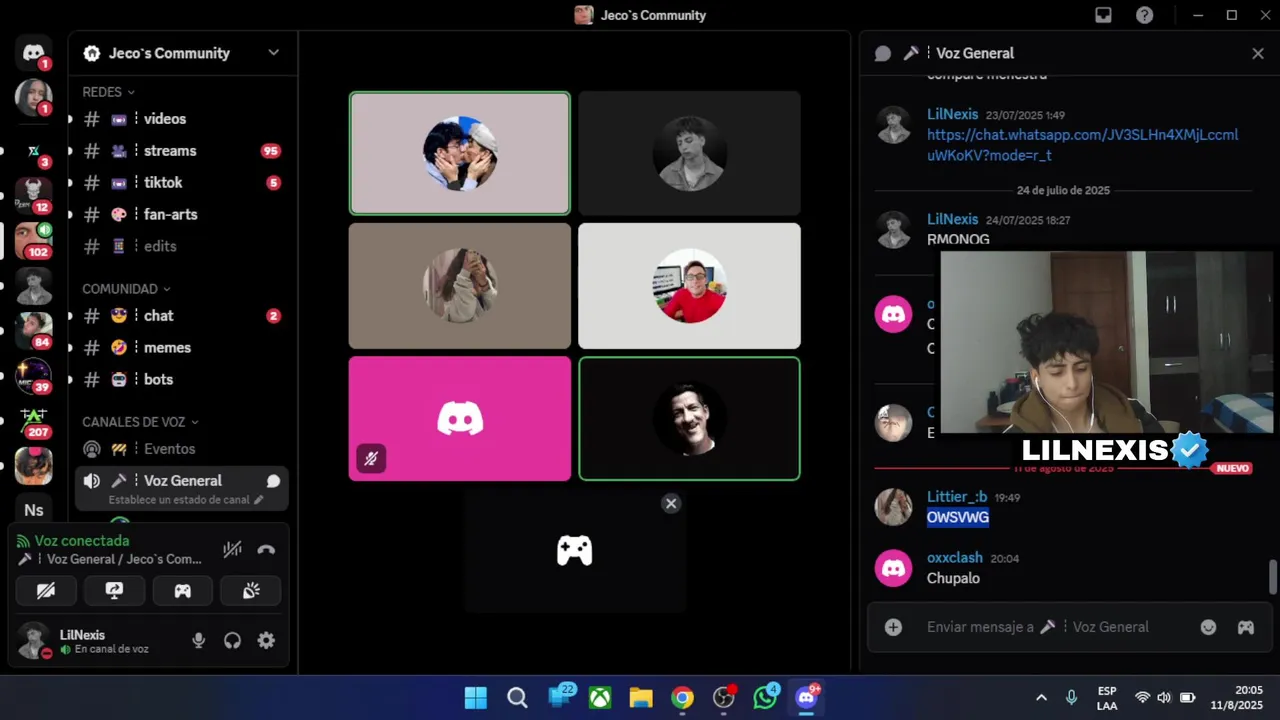This screenshot has height=720, width=1280.
Task: Open the Ns server icon
Action: click(x=33, y=510)
